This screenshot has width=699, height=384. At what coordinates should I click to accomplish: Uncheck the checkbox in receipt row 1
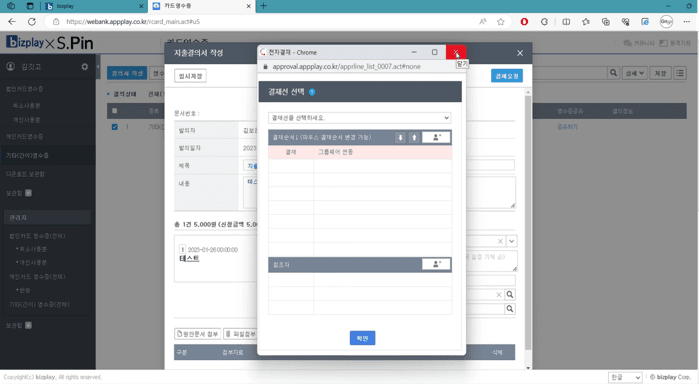115,127
